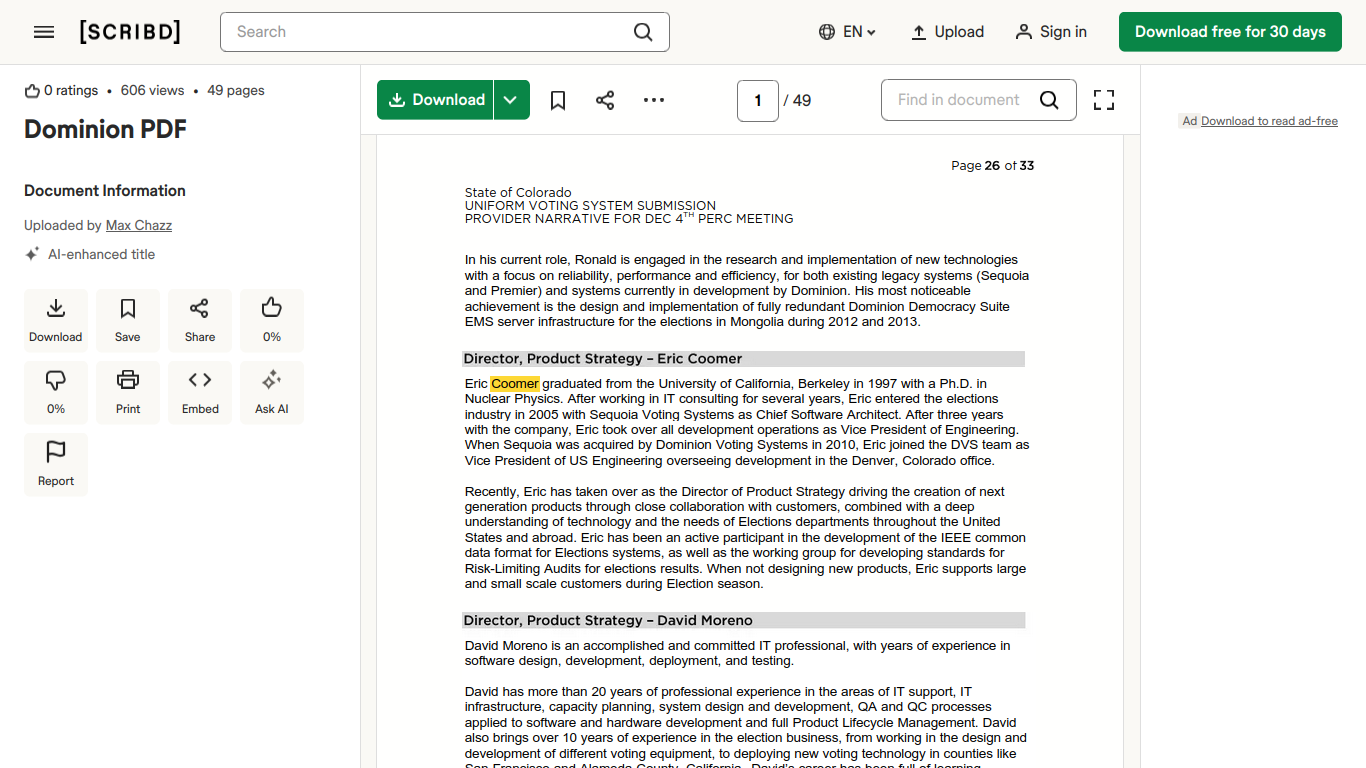Click the share icon in document toolbar
Viewport: 1366px width, 768px height.
(x=605, y=100)
